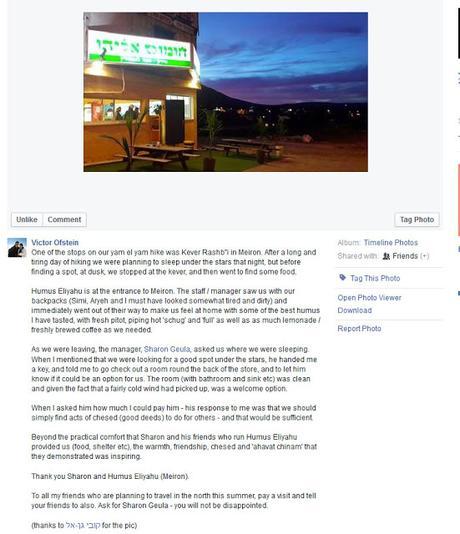The image size is (460, 534).
Task: Click the Shared with label
Action: tap(358, 256)
